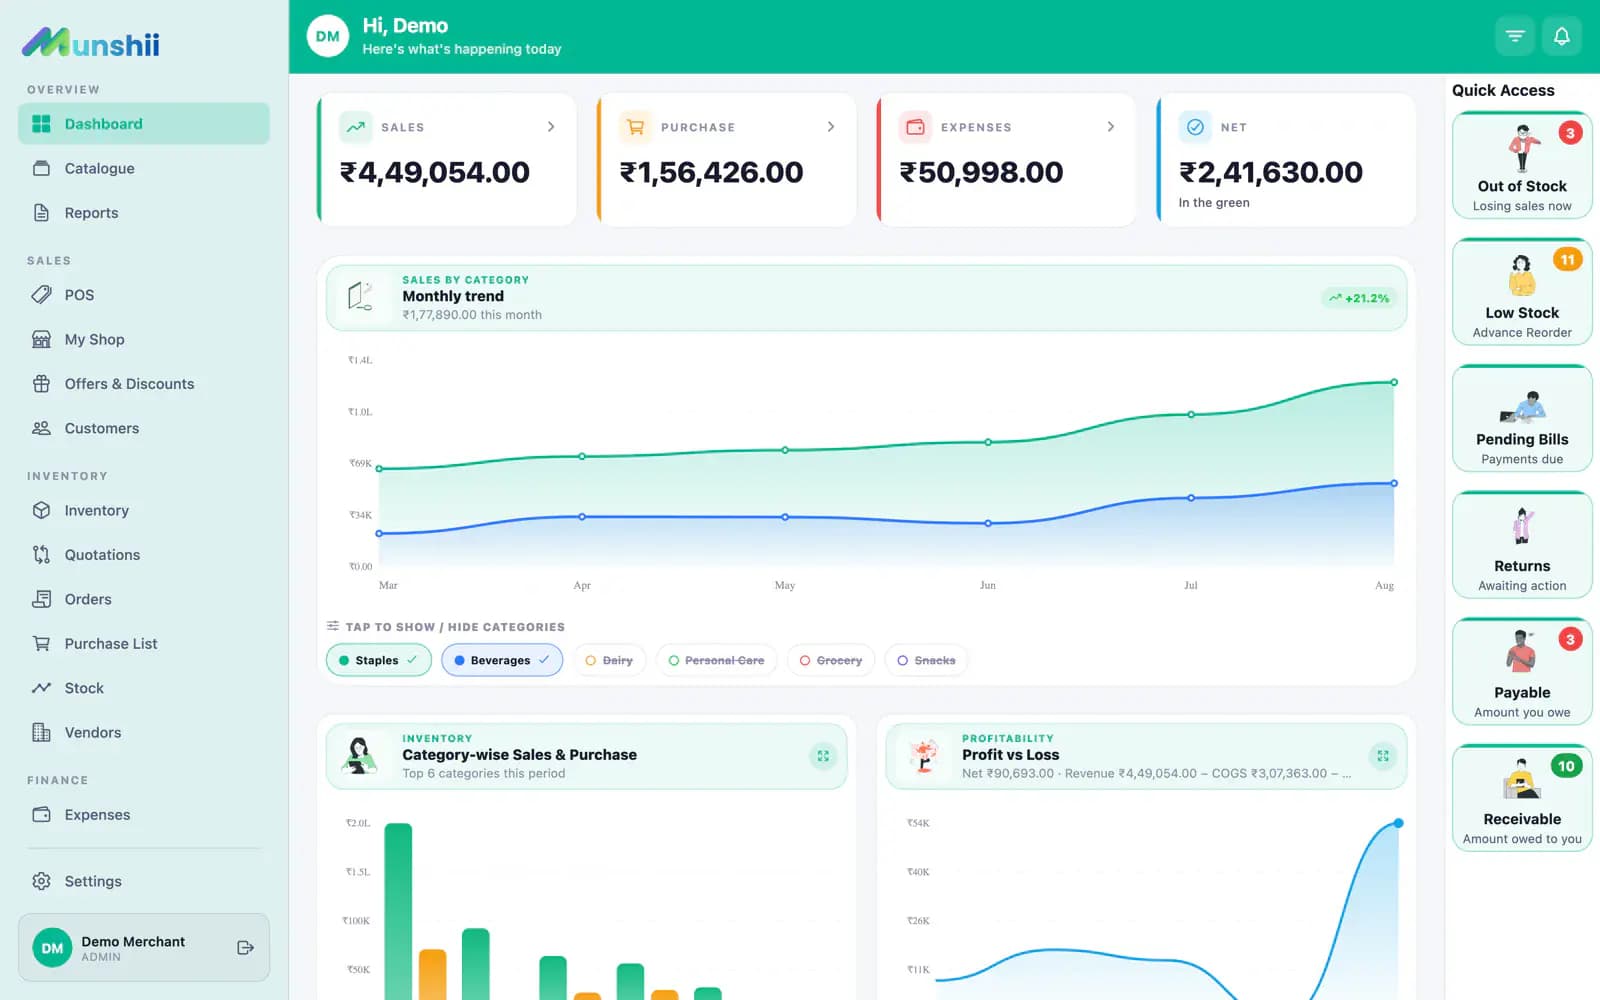1600x1000 pixels.
Task: Click the +21.2% growth badge
Action: pyautogui.click(x=1359, y=298)
